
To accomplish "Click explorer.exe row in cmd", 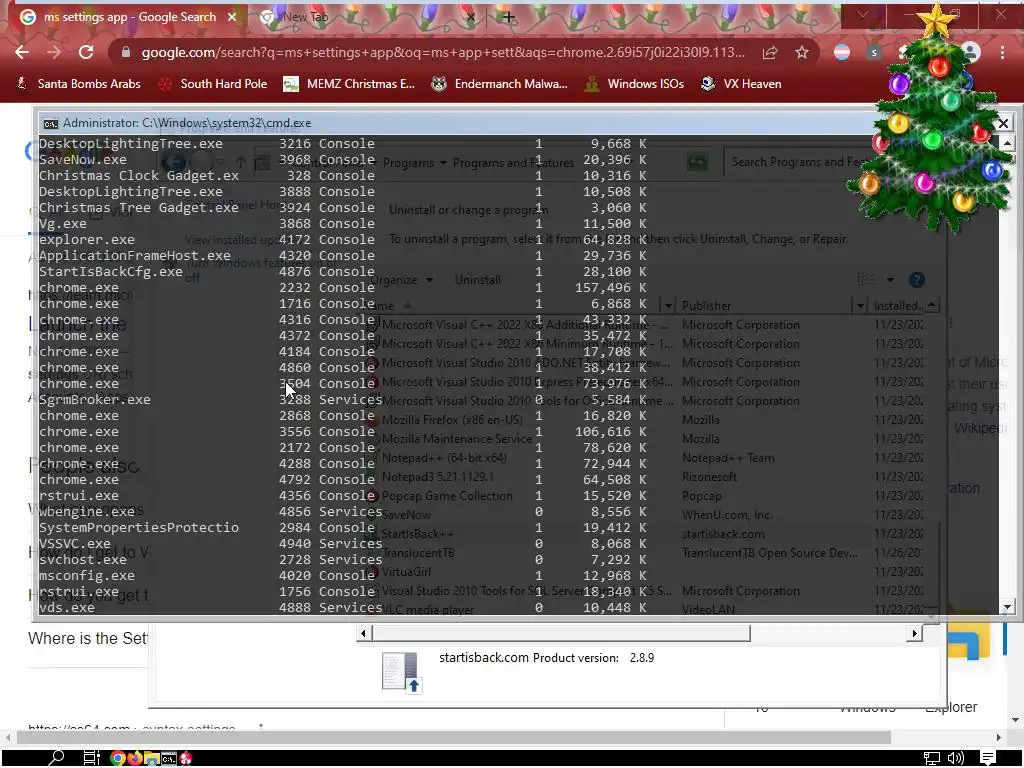I will (x=343, y=240).
